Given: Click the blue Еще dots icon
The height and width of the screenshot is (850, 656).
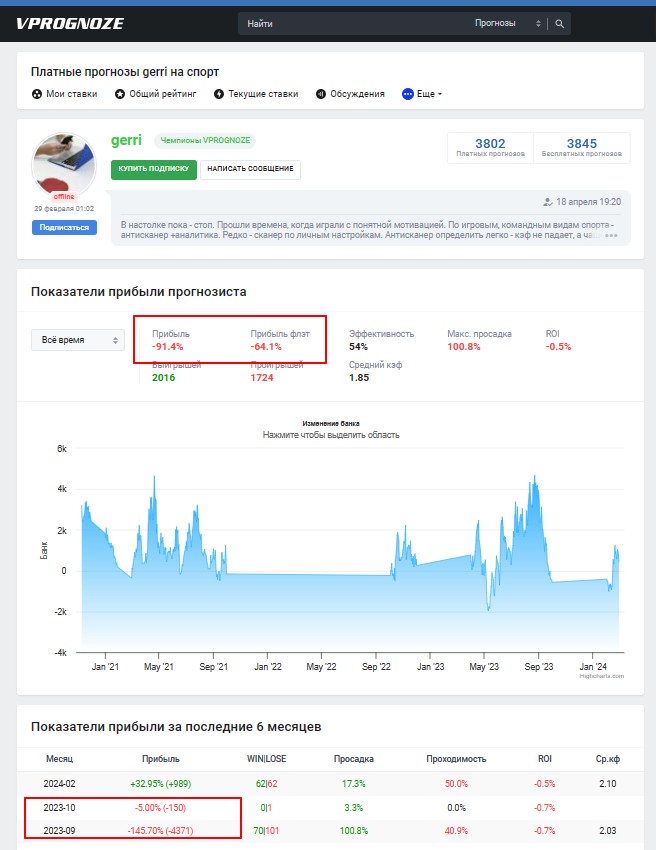Looking at the screenshot, I should click(407, 94).
